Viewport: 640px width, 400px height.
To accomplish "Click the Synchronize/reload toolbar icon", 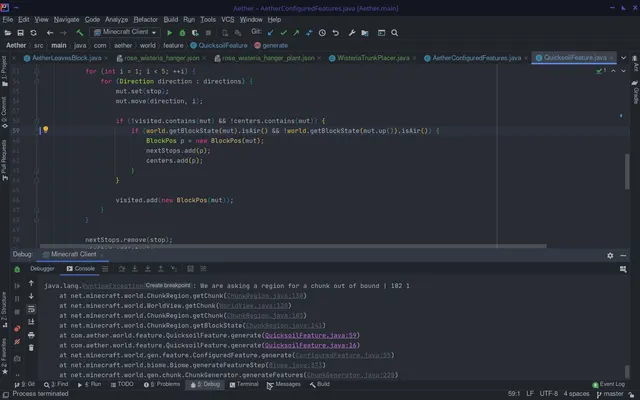I will [33, 33].
